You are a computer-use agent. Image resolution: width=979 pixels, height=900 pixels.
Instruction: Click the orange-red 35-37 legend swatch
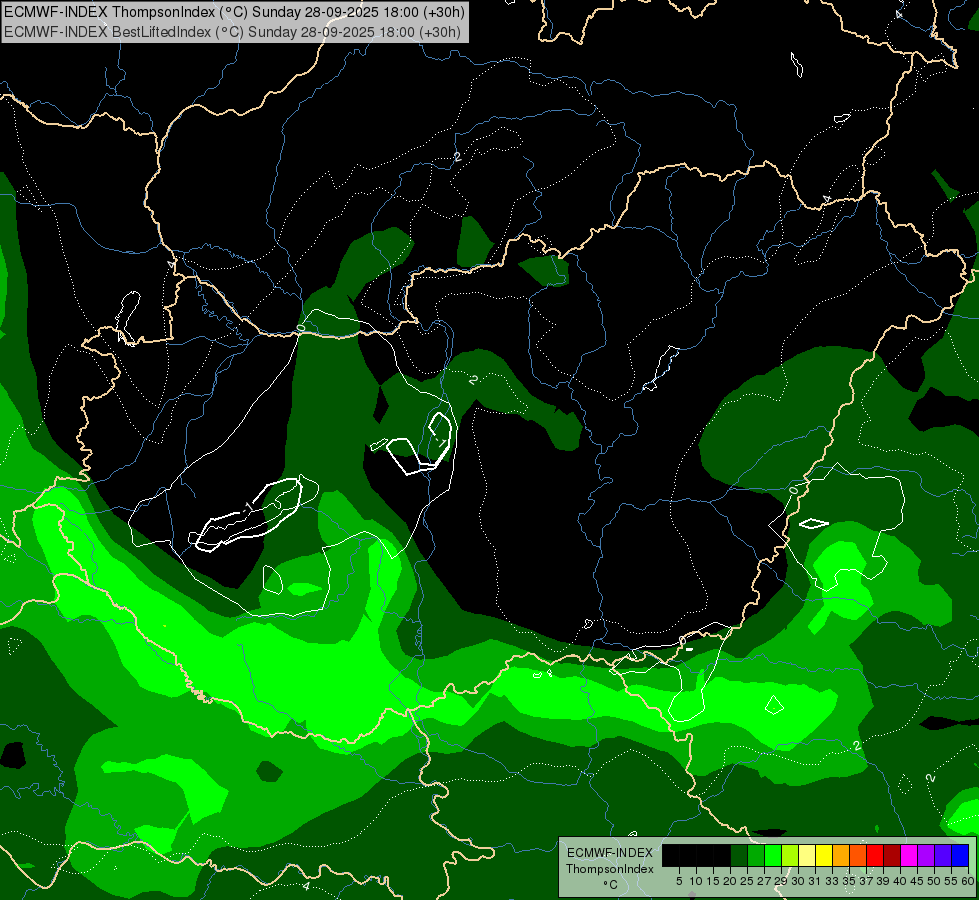point(858,855)
